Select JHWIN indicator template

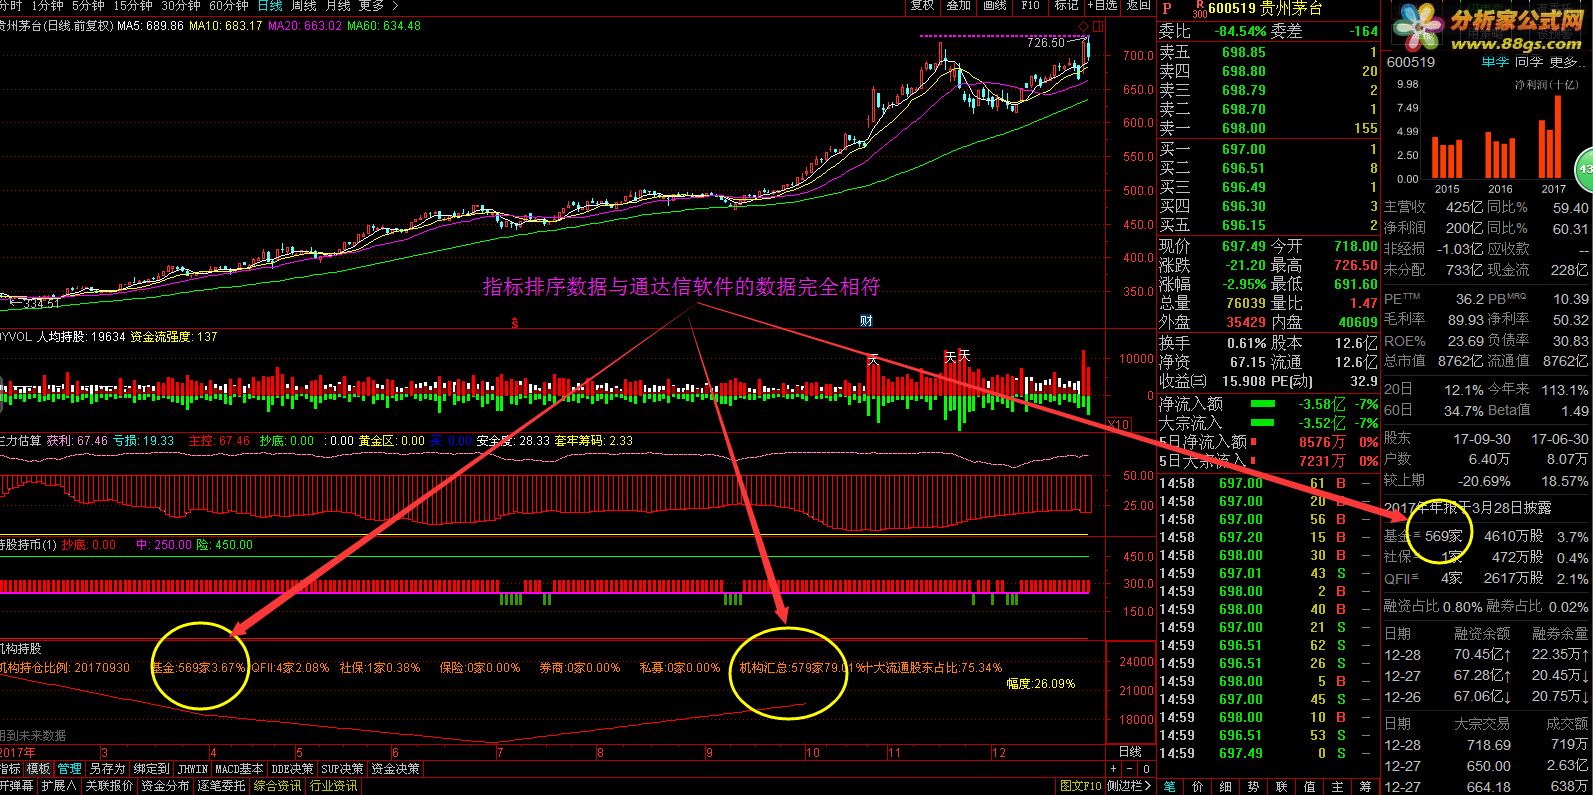(x=192, y=769)
